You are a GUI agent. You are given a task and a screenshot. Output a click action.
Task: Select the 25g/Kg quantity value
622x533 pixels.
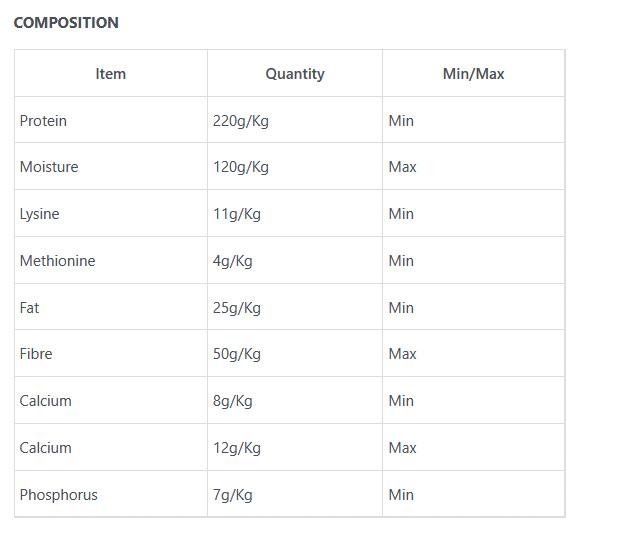pos(237,308)
